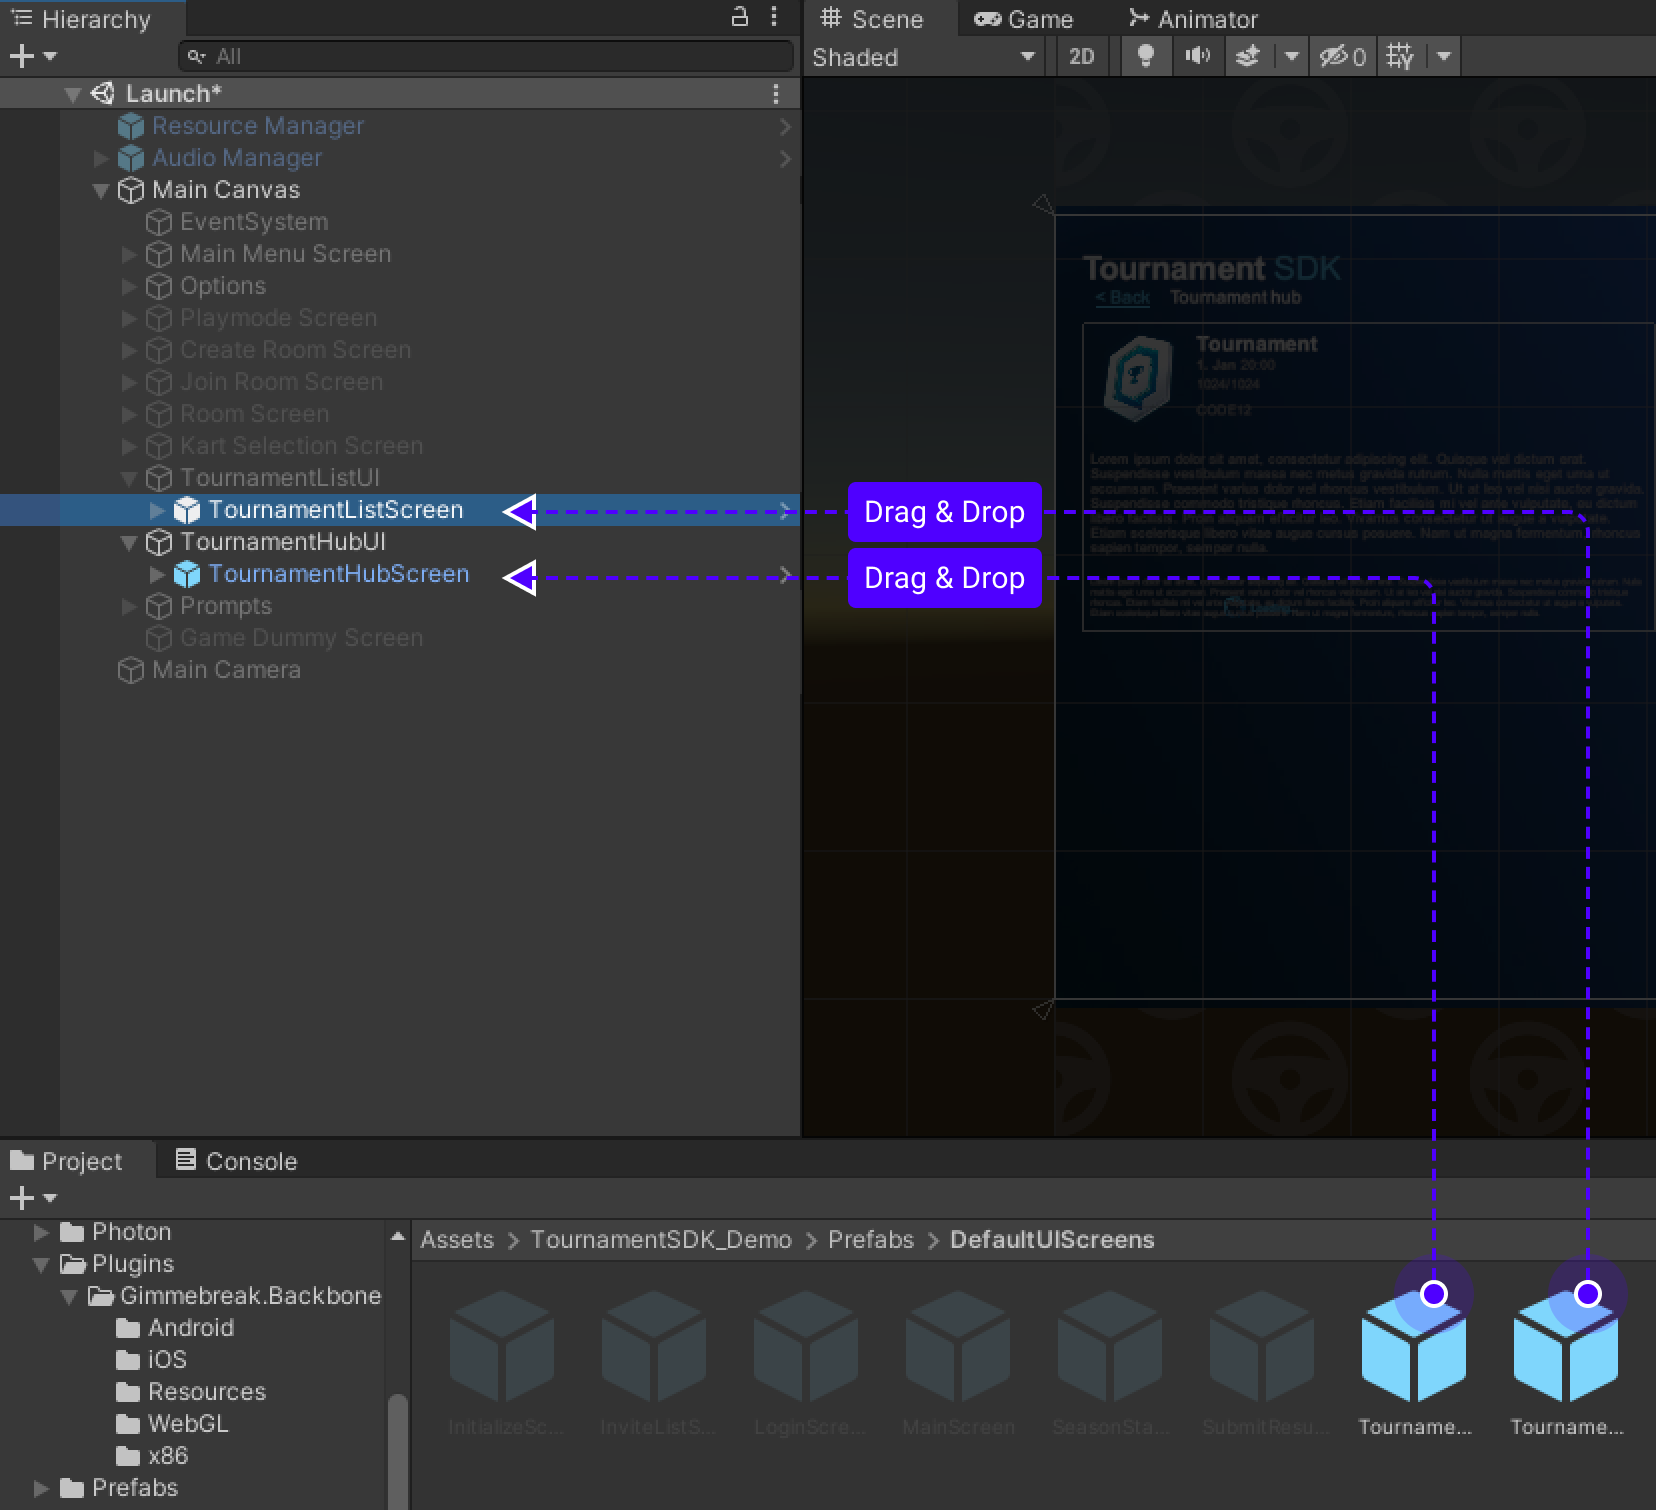Click the scene effects toggle icon
This screenshot has height=1510, width=1656.
(1248, 57)
